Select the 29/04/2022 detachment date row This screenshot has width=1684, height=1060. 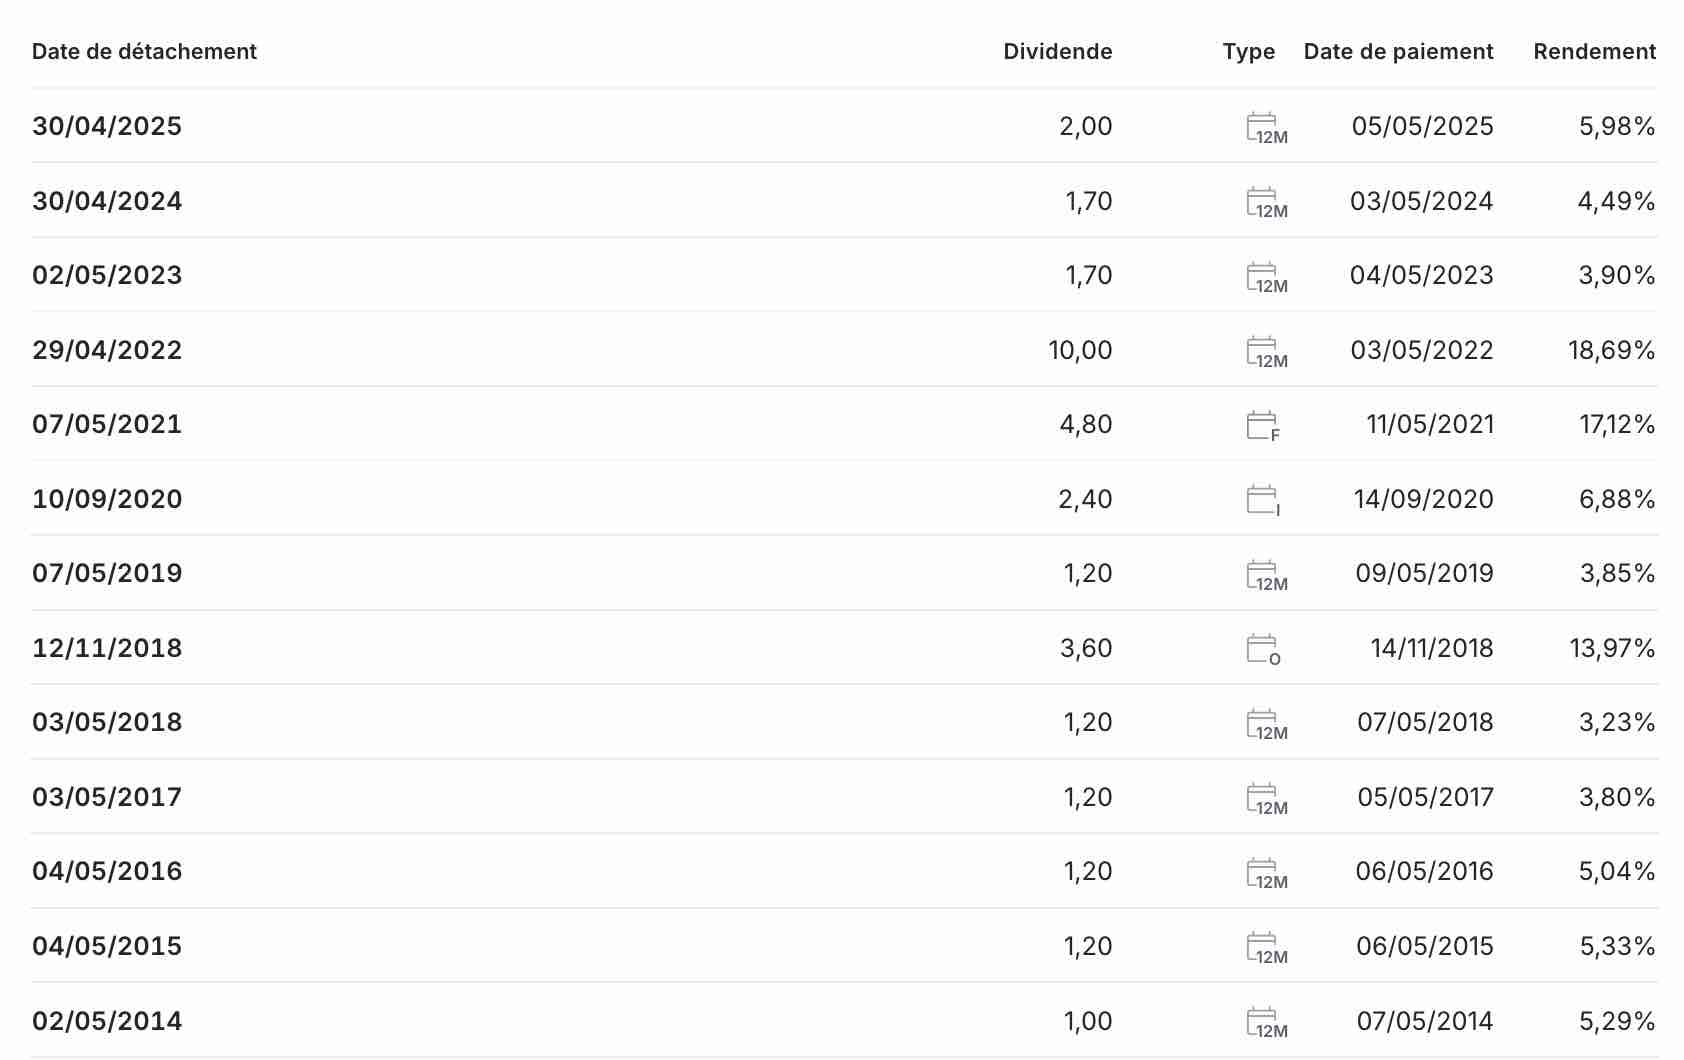(x=844, y=350)
